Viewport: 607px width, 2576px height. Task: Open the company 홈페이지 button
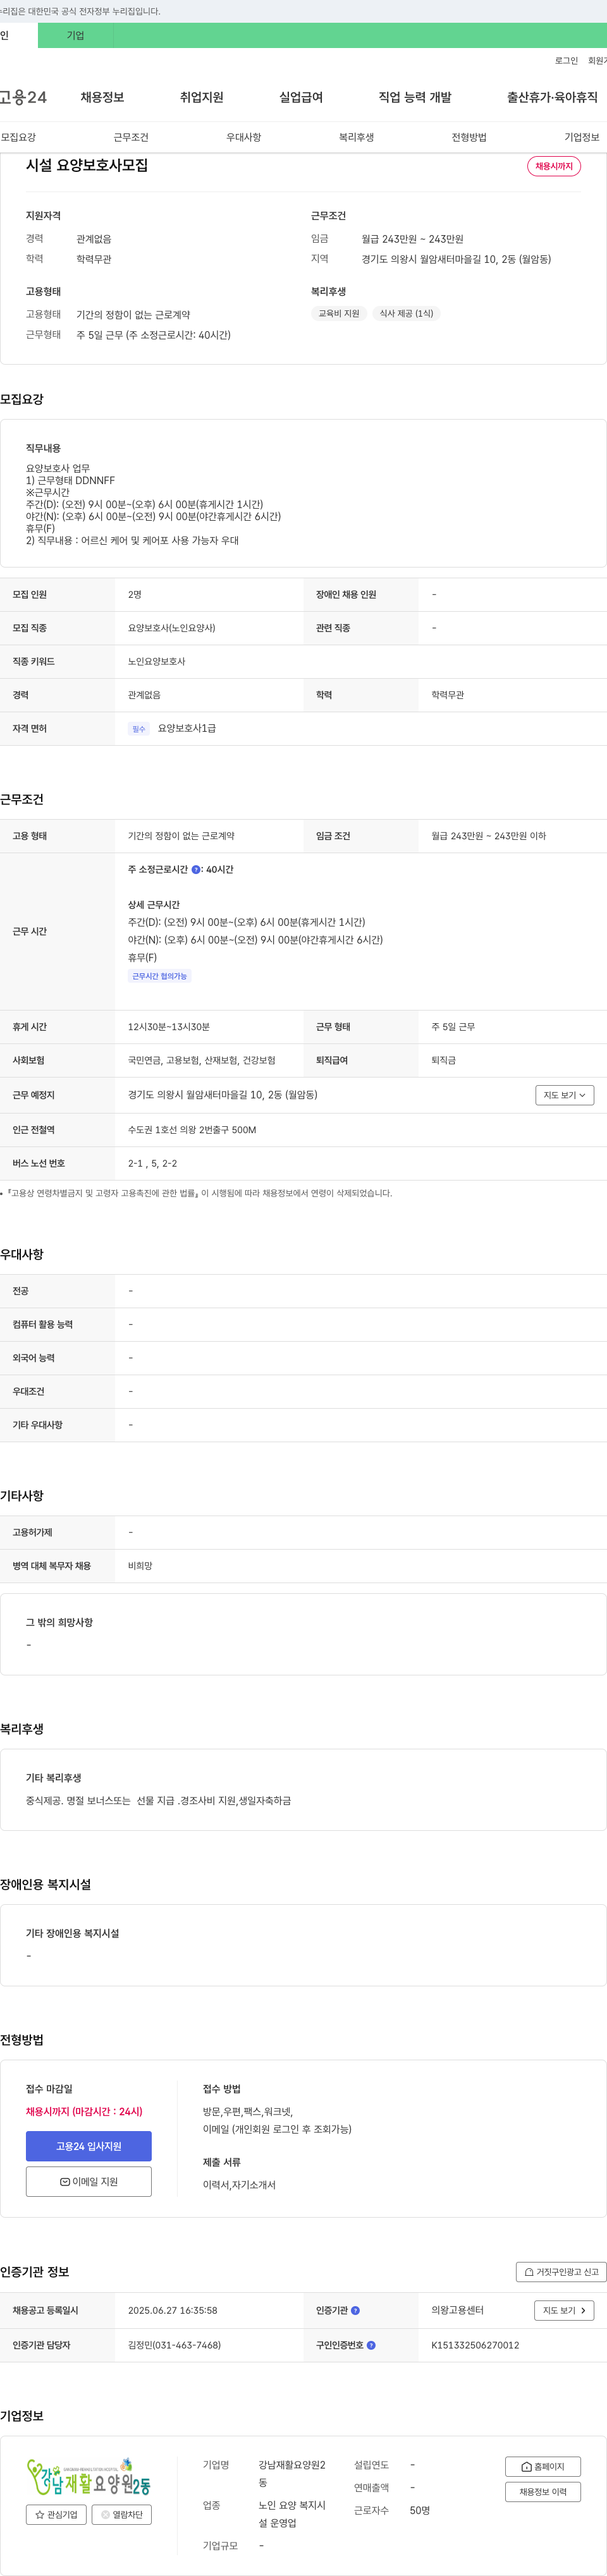point(543,2466)
